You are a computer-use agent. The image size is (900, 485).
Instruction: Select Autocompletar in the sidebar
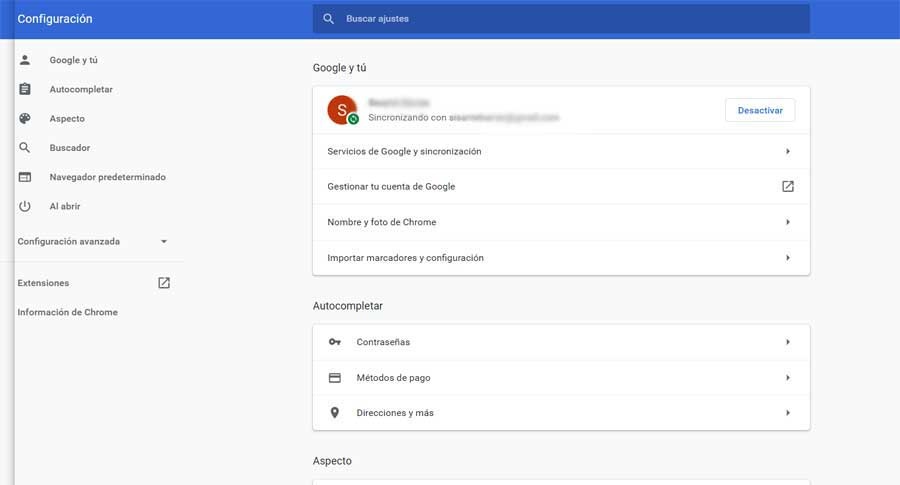(81, 89)
